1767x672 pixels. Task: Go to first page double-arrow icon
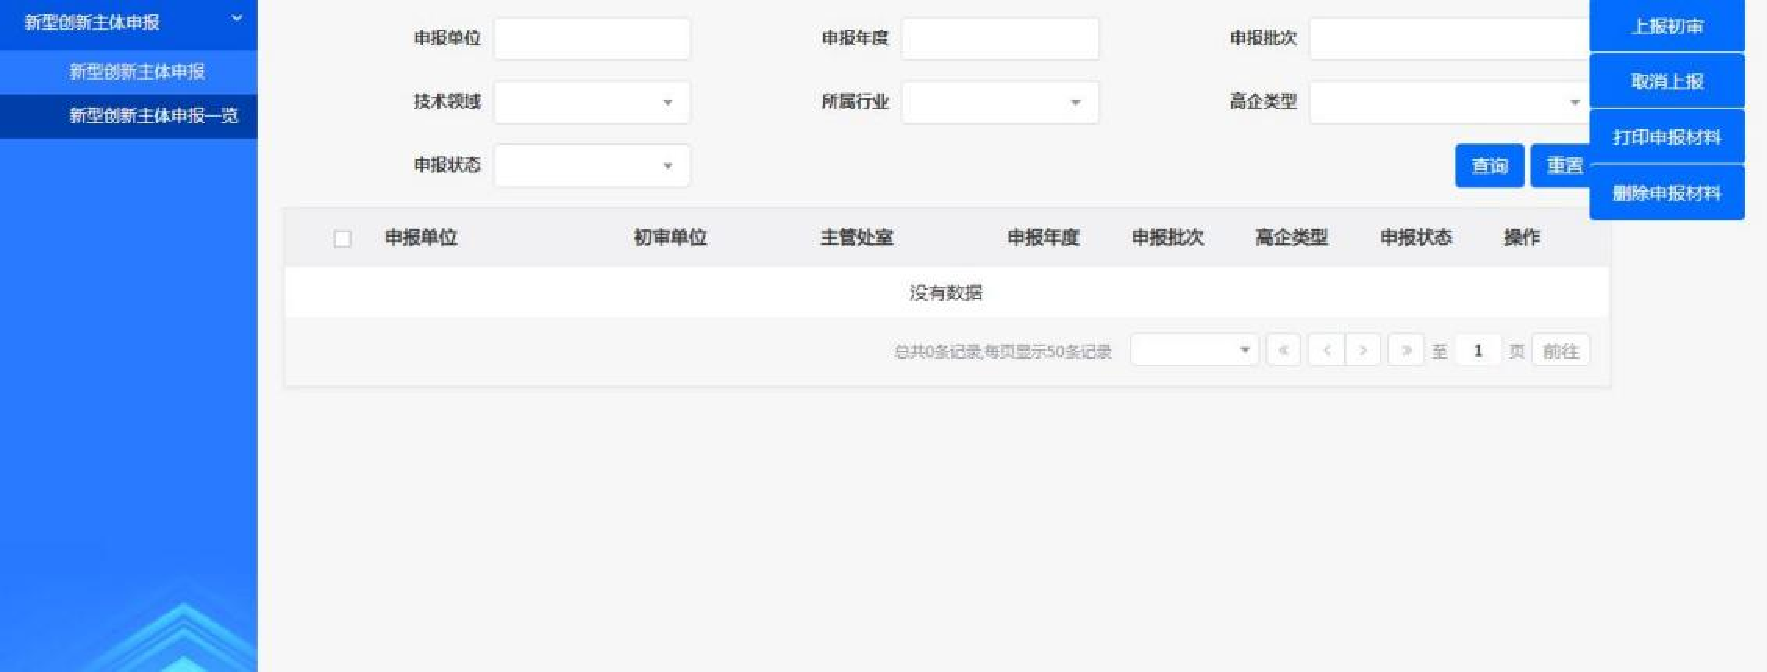[1283, 350]
